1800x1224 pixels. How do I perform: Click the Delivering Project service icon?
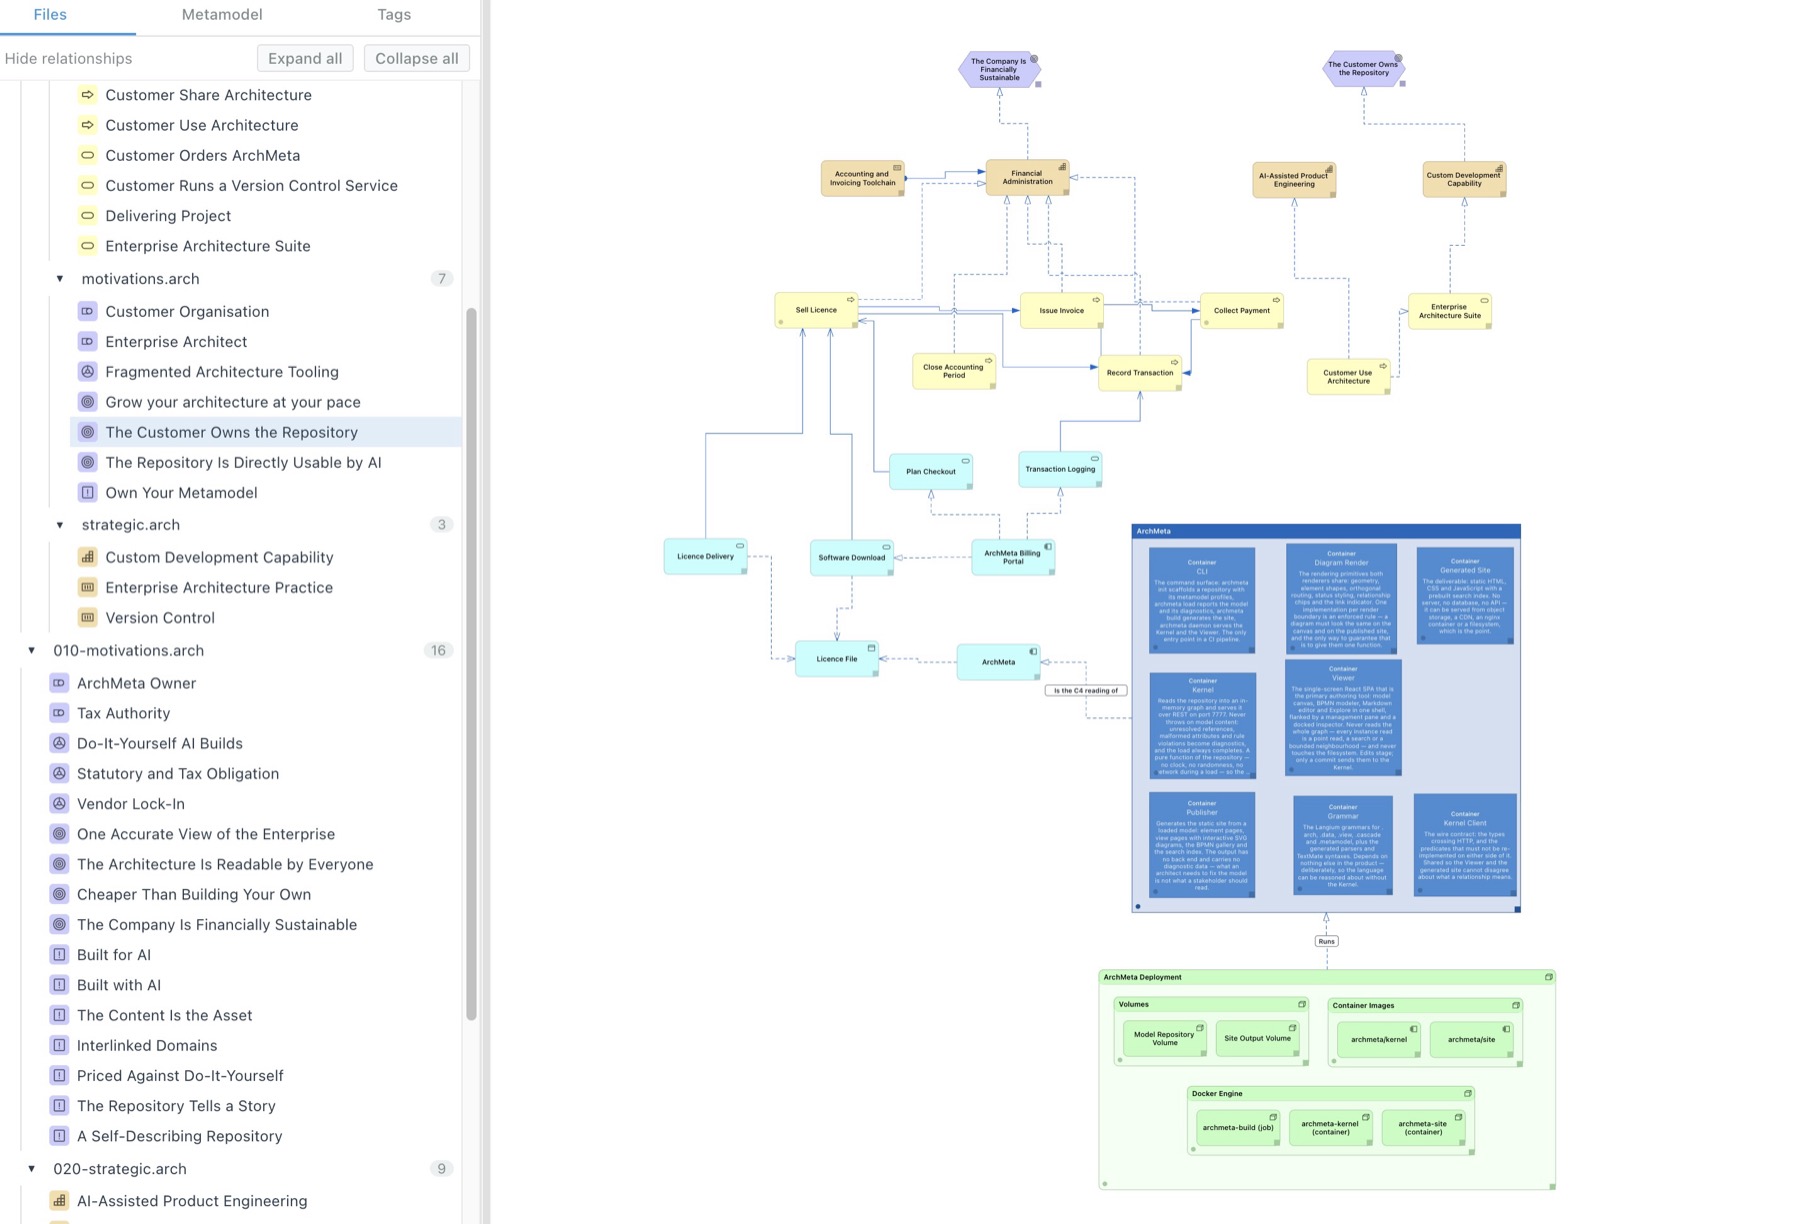[88, 216]
